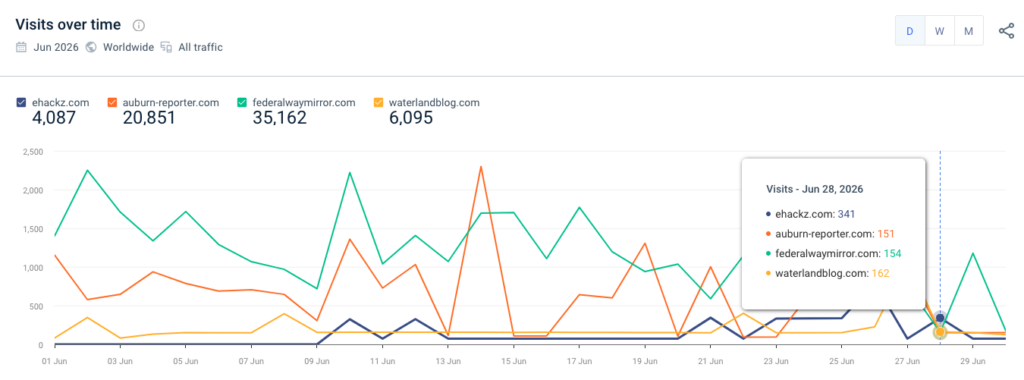Uncheck the ehackz.com series checkbox

(21, 103)
